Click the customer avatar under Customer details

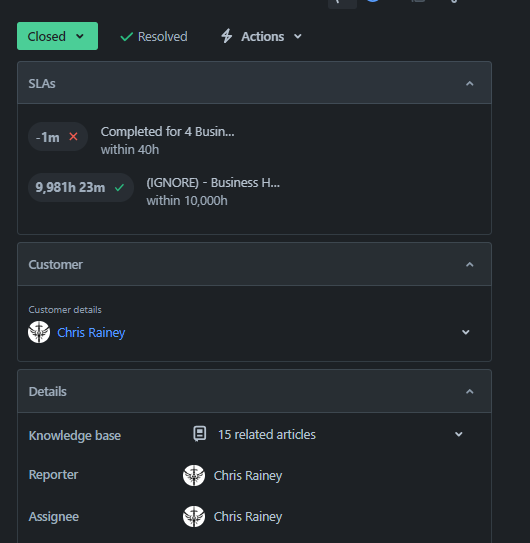click(39, 332)
